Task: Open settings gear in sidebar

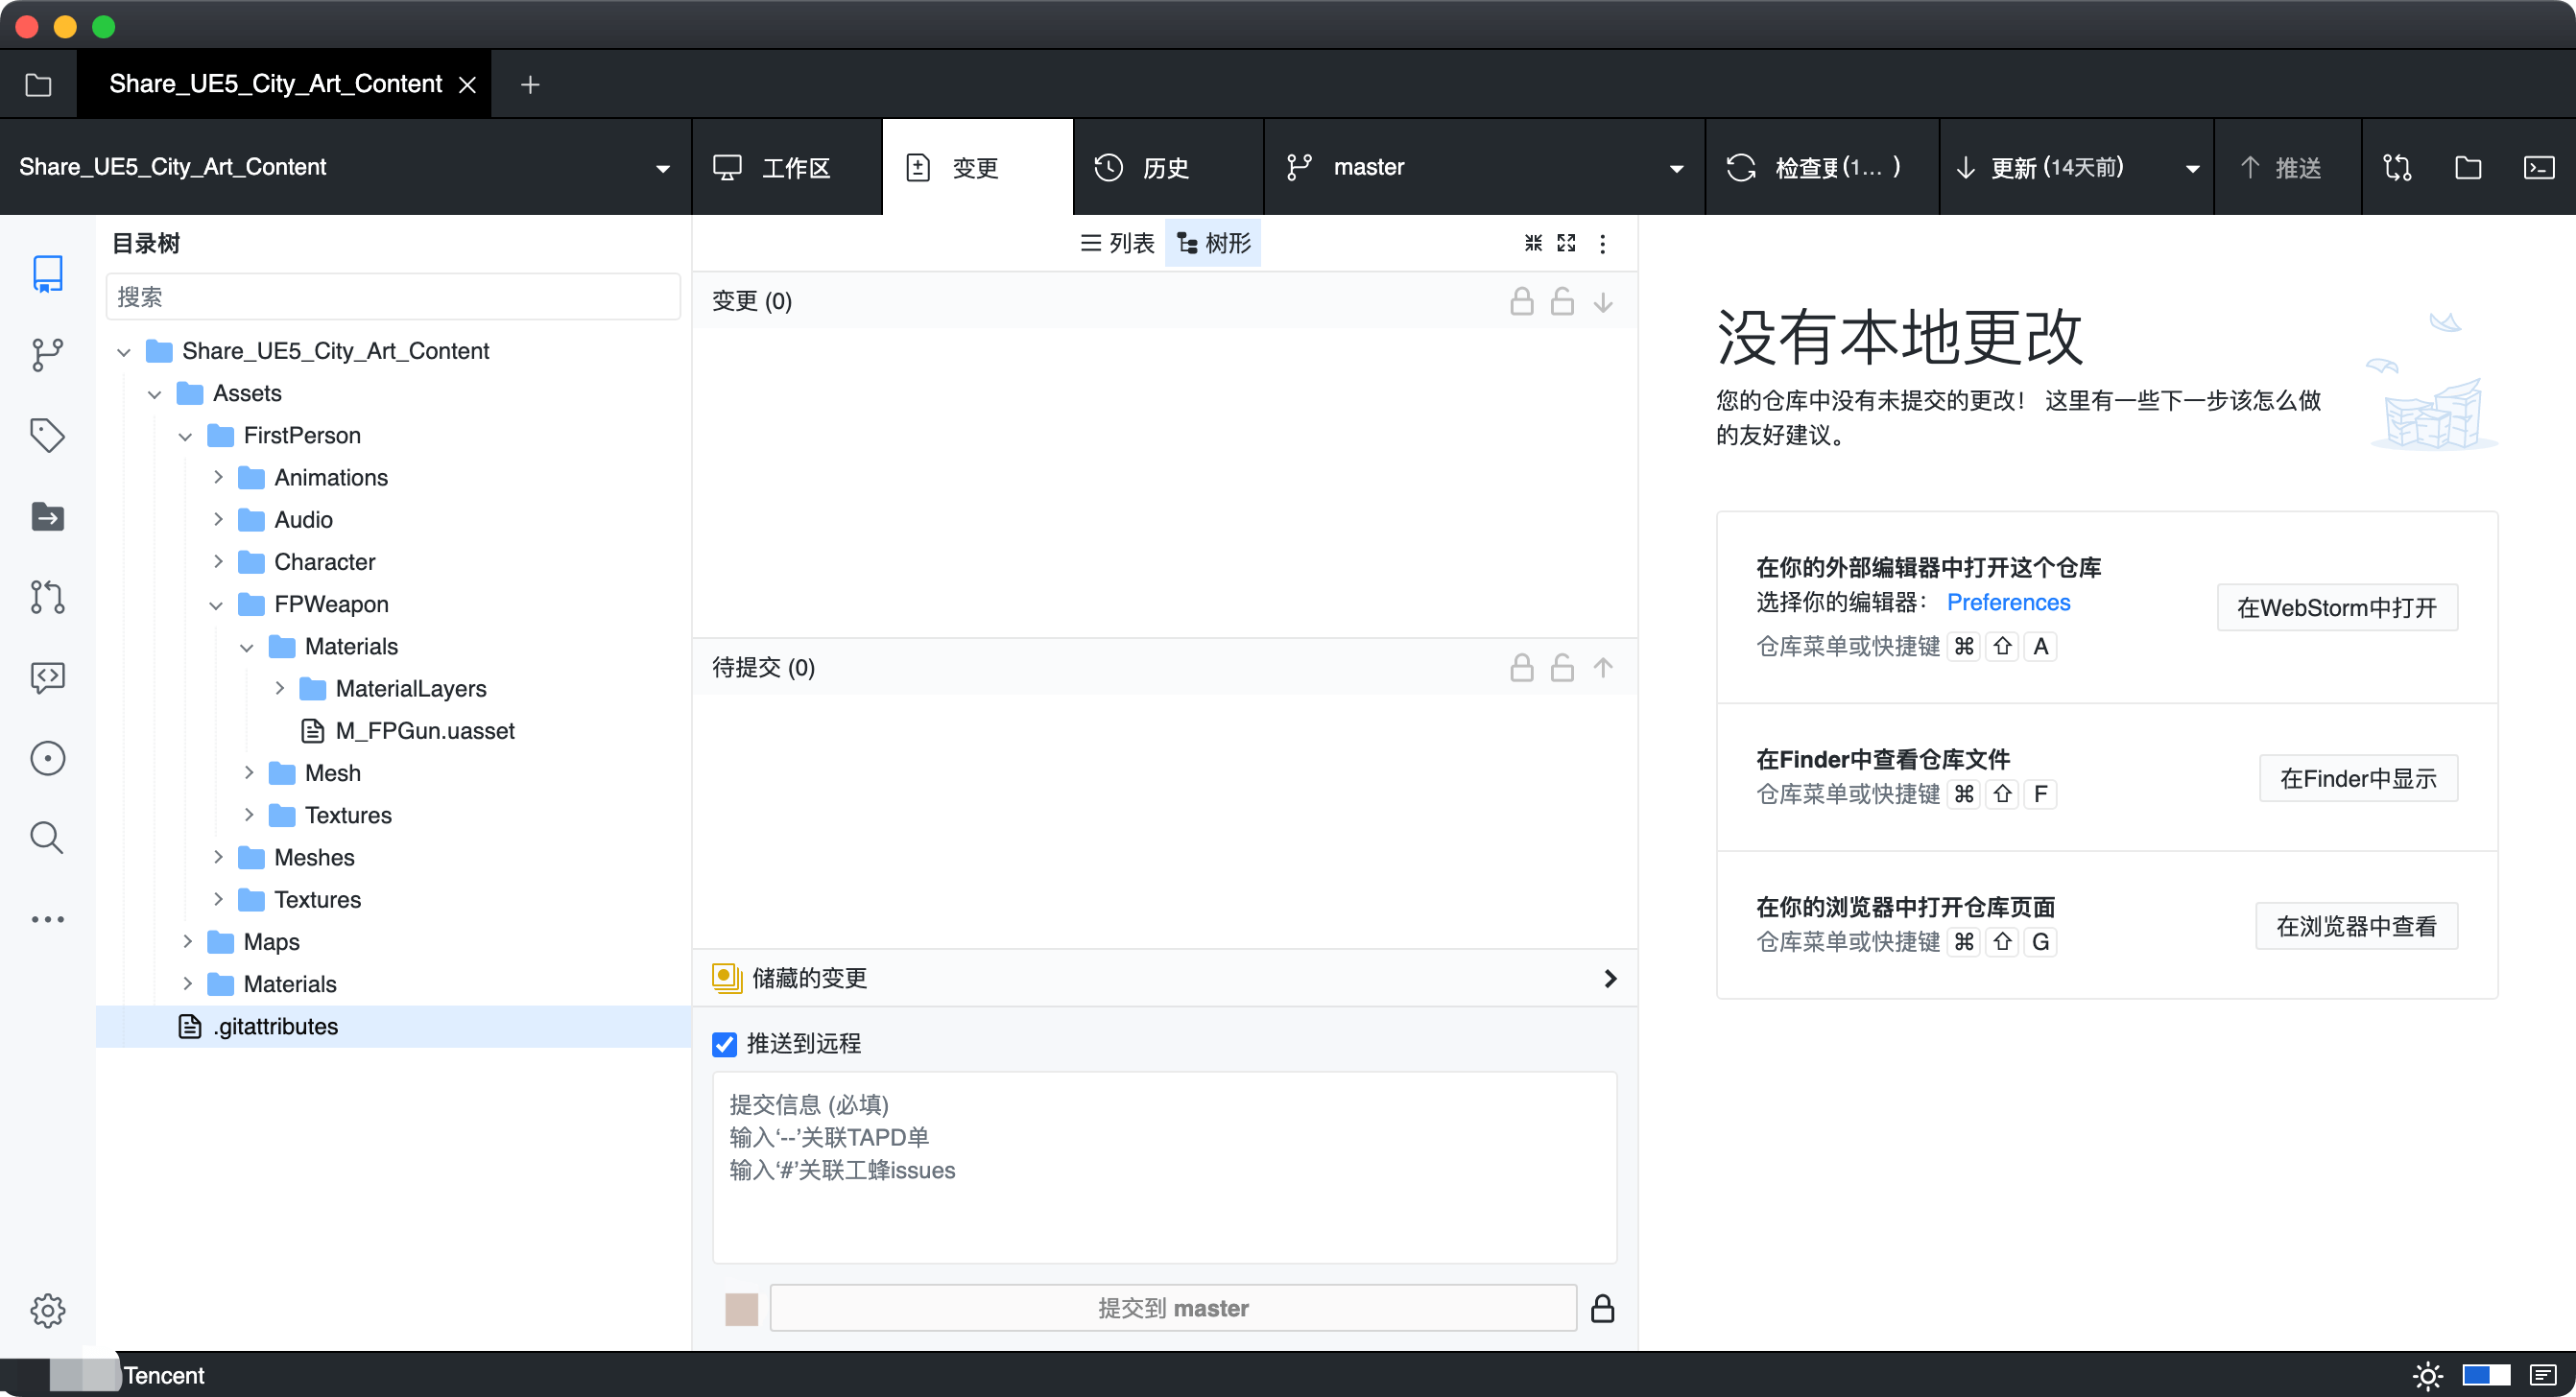Action: [x=47, y=1310]
